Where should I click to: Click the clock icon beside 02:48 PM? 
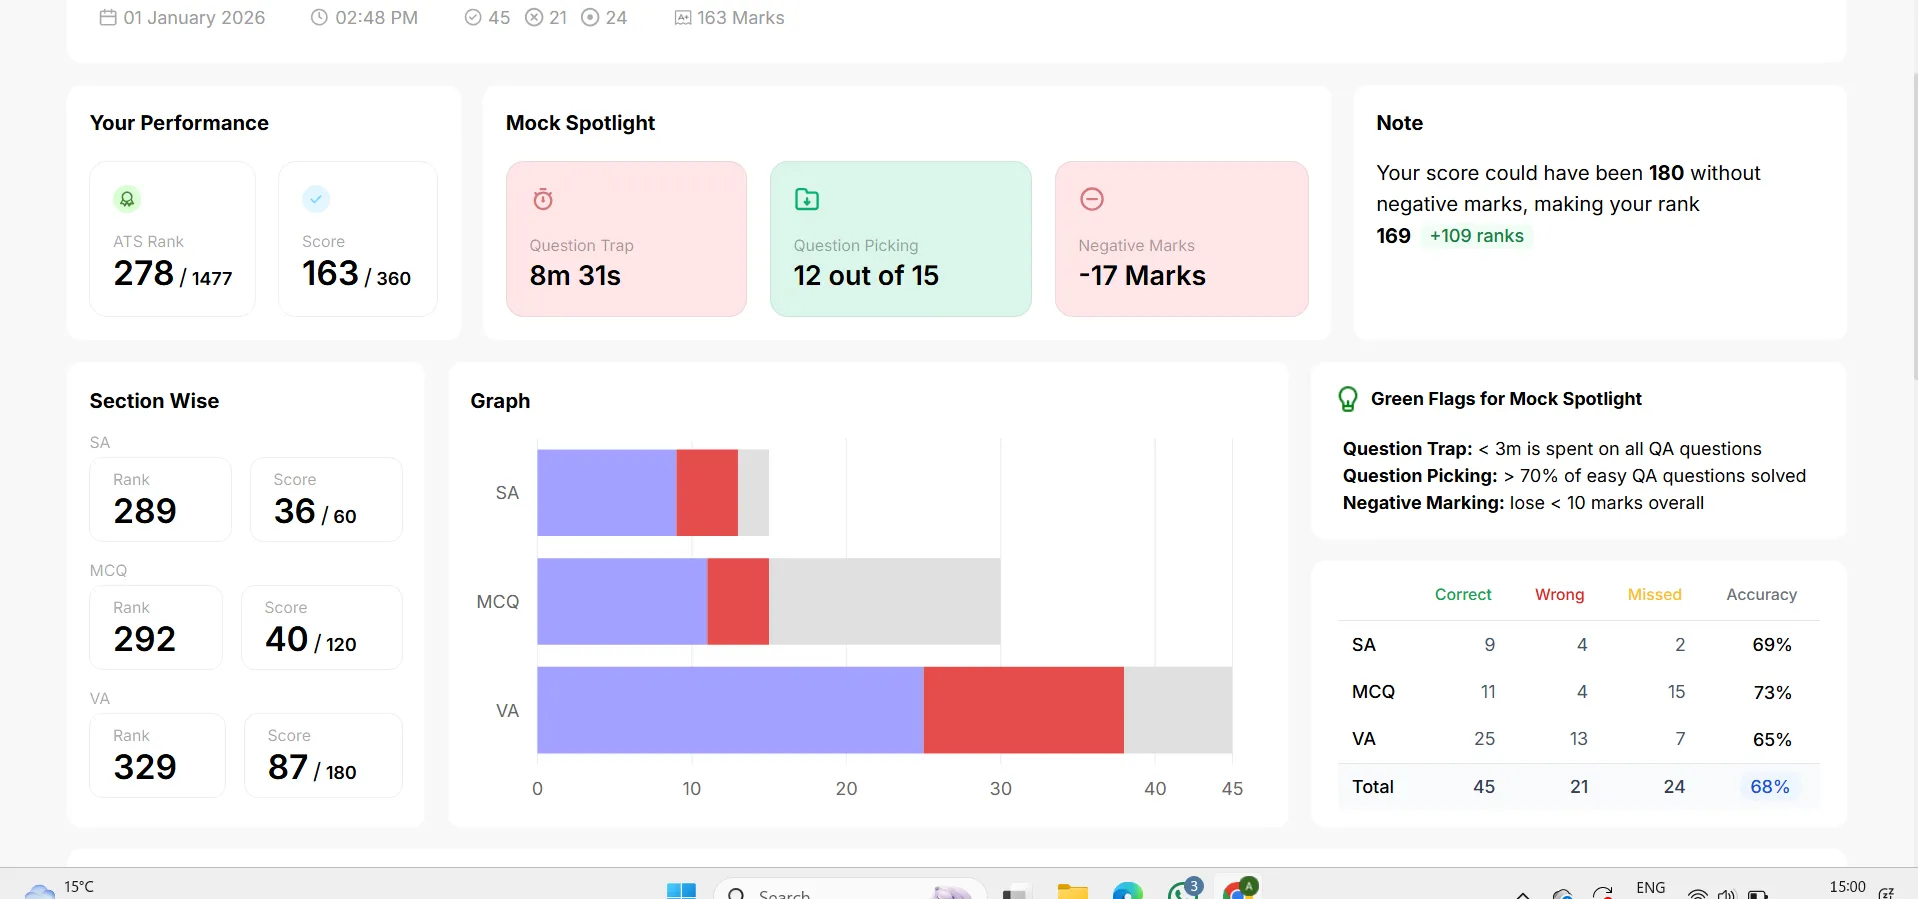coord(319,17)
